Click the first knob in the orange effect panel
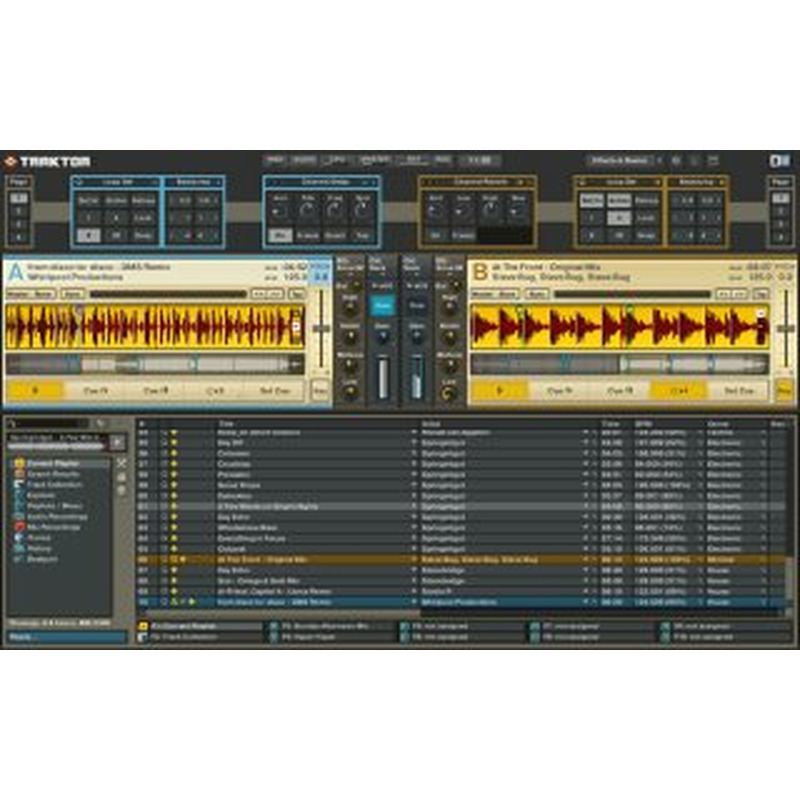 pos(435,211)
